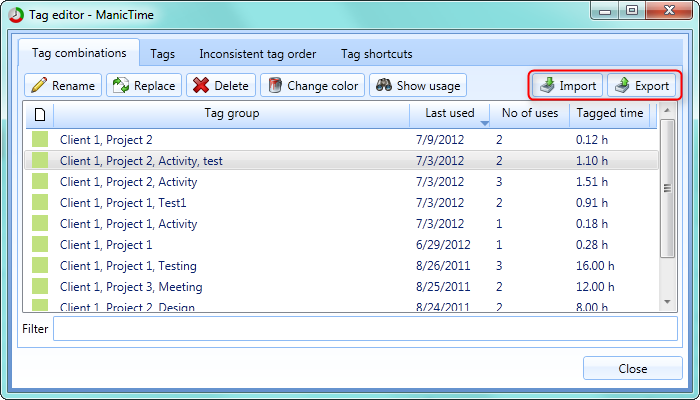This screenshot has height=400, width=700.
Task: Select row Client 1, Project 1, Activity
Action: 342,224
